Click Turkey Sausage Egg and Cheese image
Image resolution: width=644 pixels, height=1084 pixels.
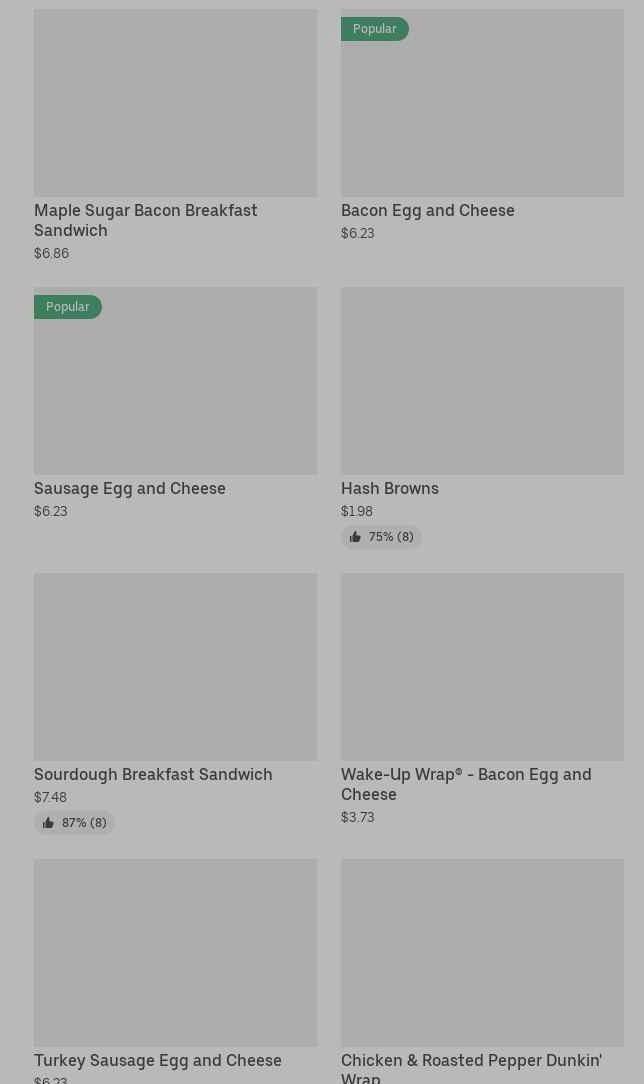[x=175, y=953]
